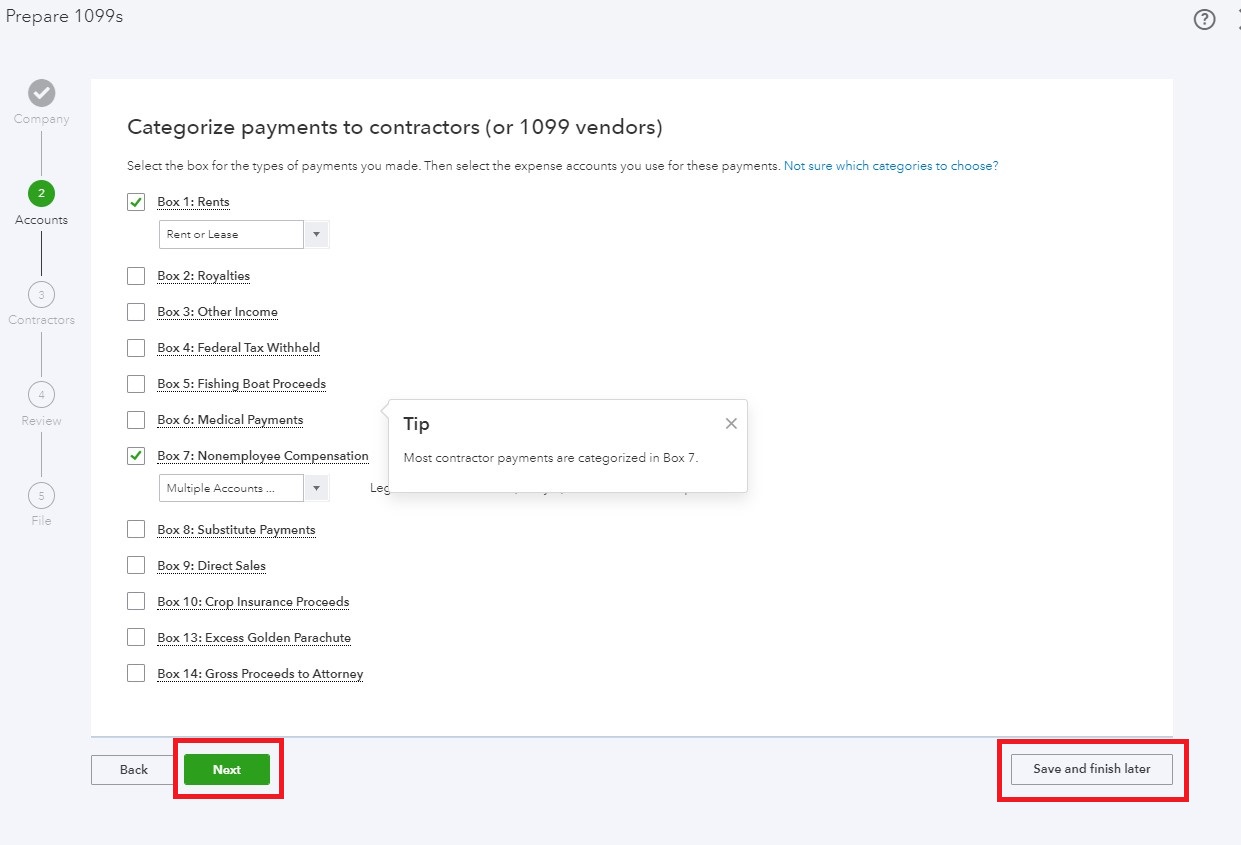
Task: Navigate to the File step circle
Action: pos(41,495)
